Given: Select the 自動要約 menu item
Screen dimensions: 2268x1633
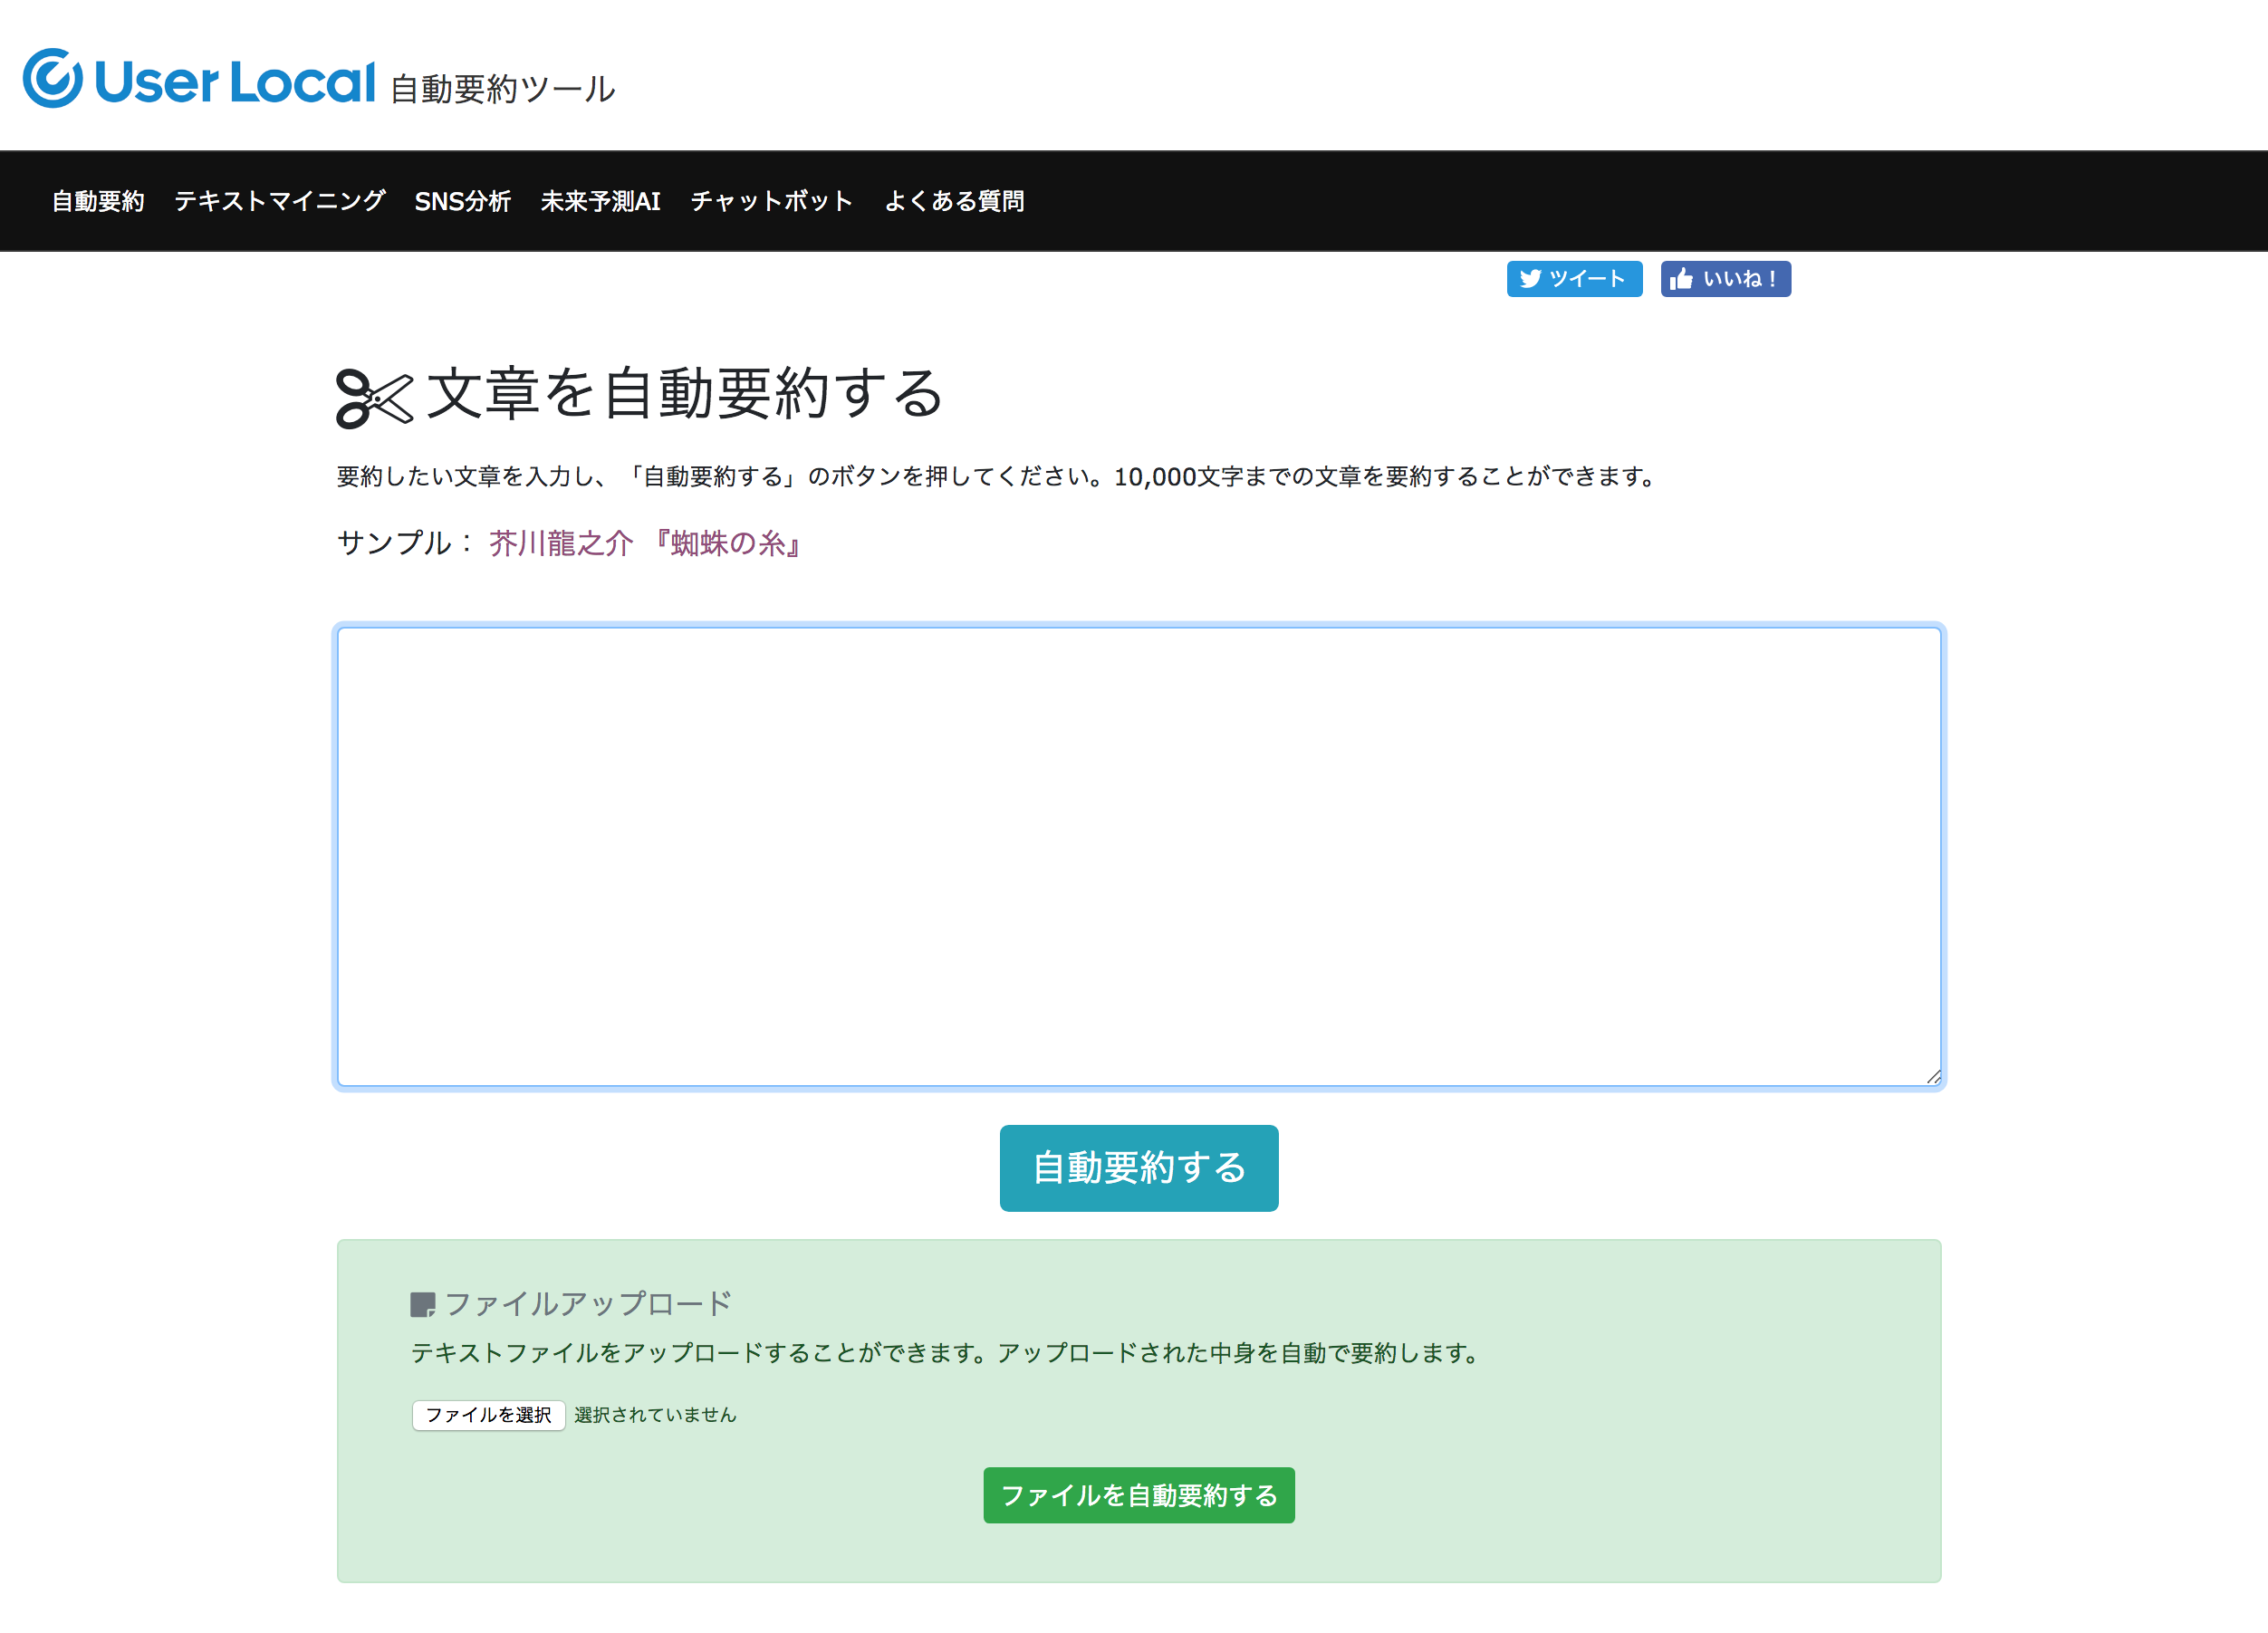Looking at the screenshot, I should click(98, 201).
